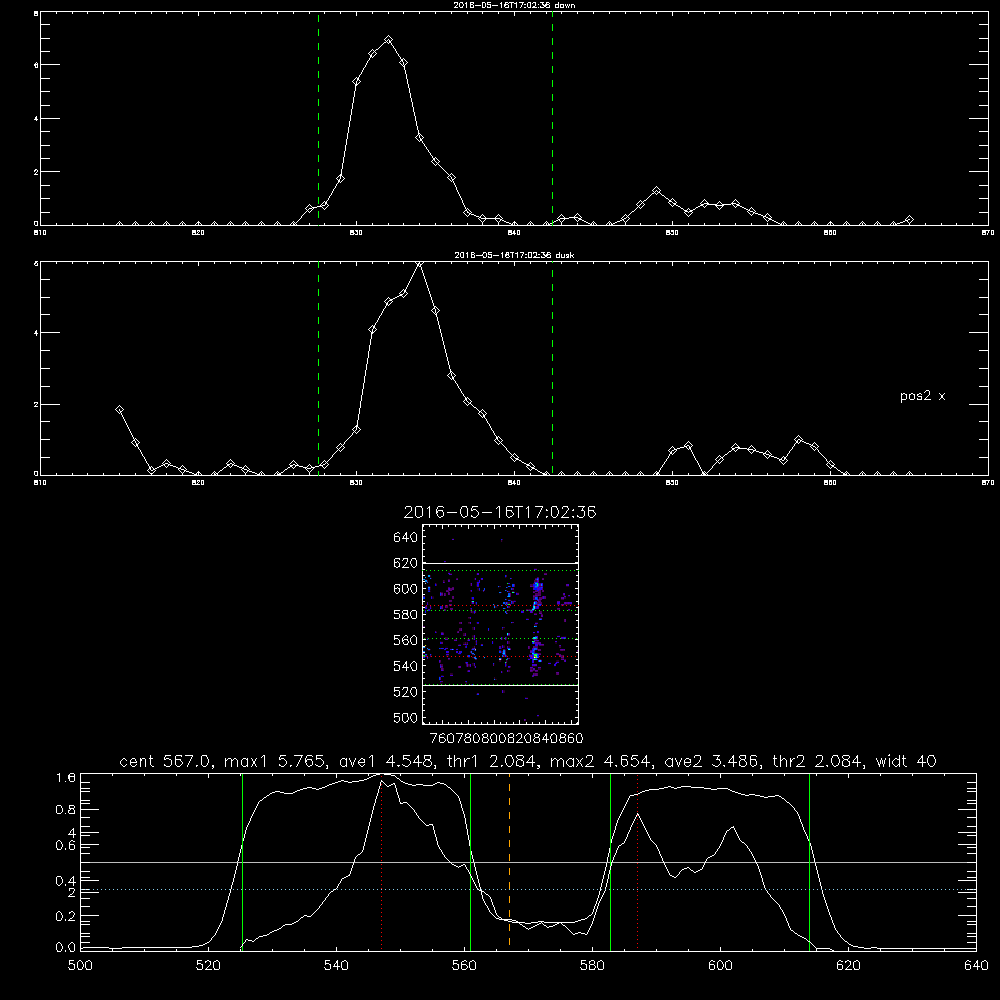Click the red dotted line at 587 in bottom plot
Screen dimensions: 1000x1000
click(x=637, y=864)
